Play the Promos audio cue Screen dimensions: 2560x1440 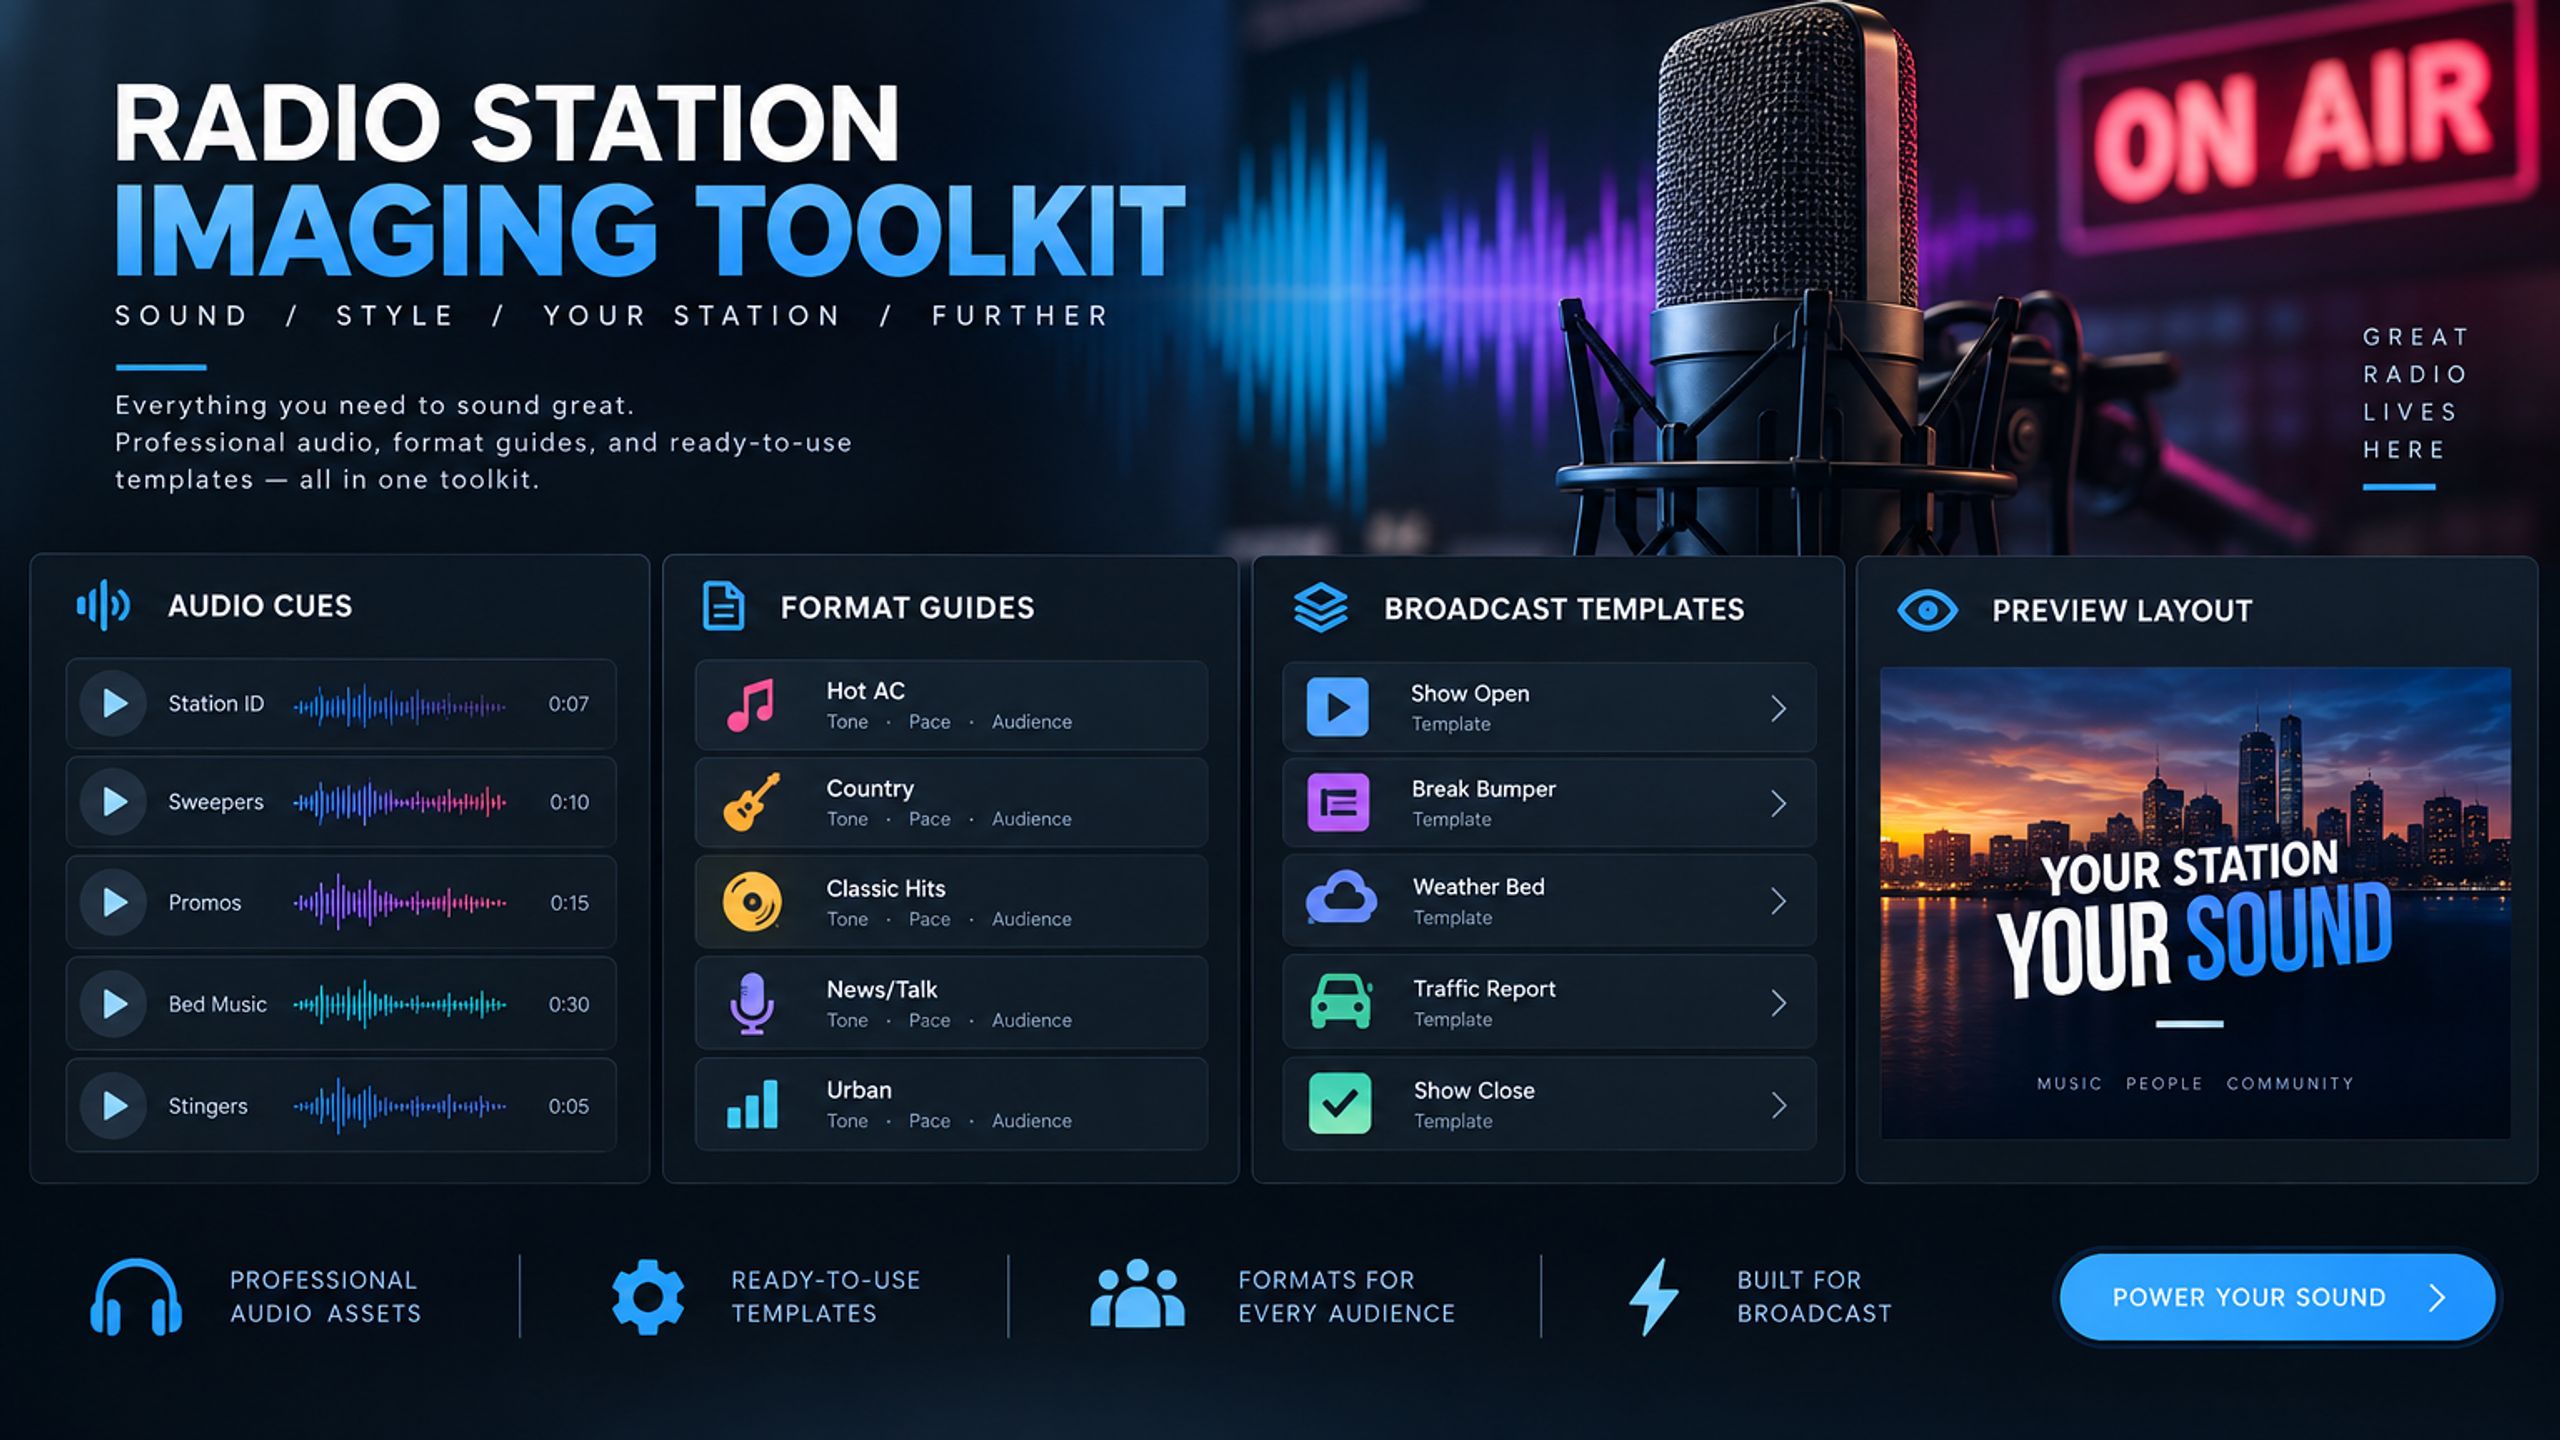point(113,902)
